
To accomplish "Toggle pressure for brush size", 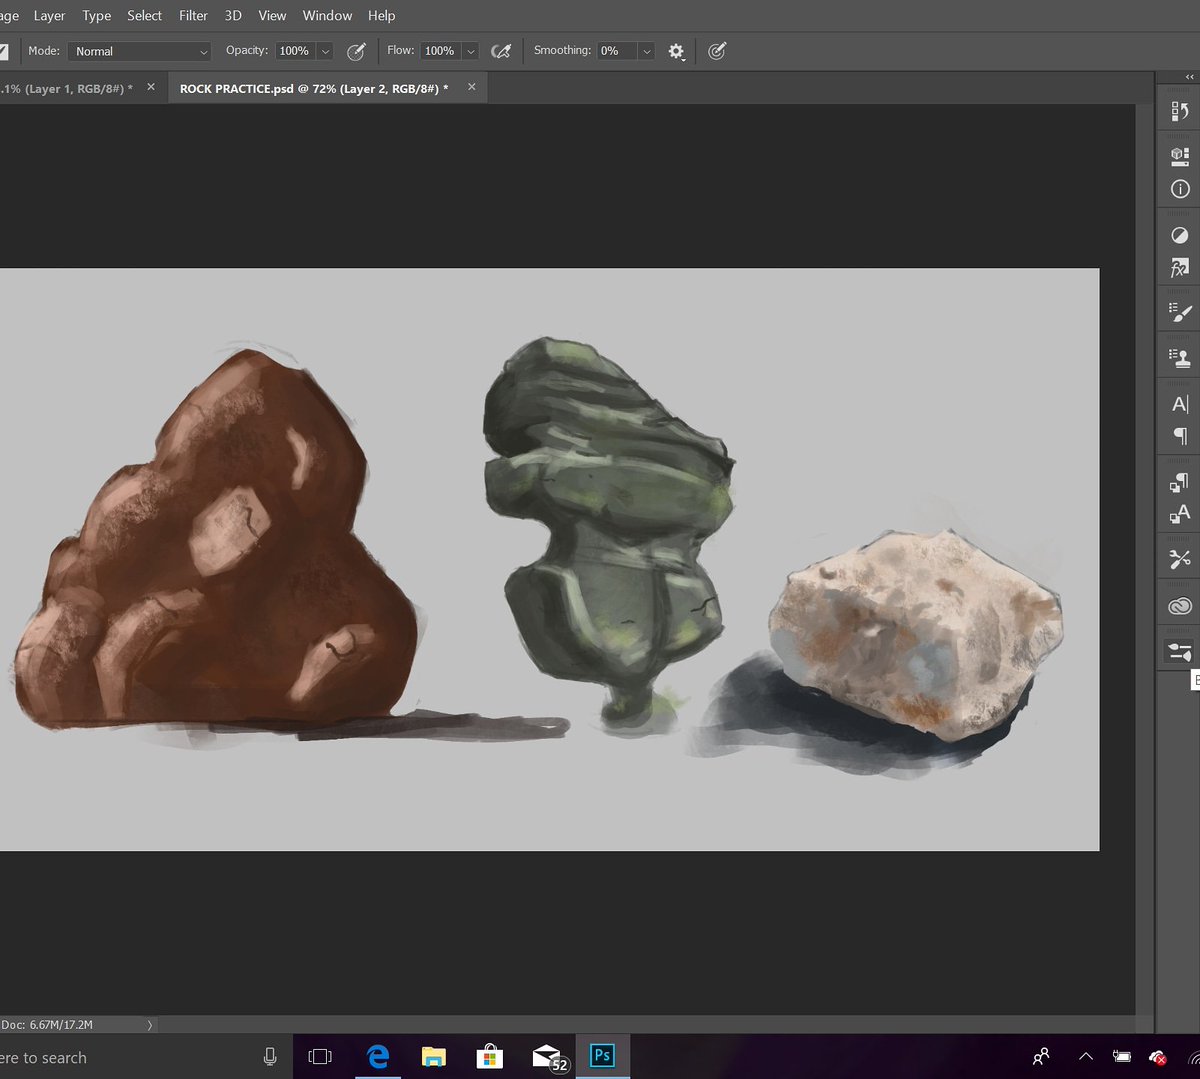I will click(717, 52).
